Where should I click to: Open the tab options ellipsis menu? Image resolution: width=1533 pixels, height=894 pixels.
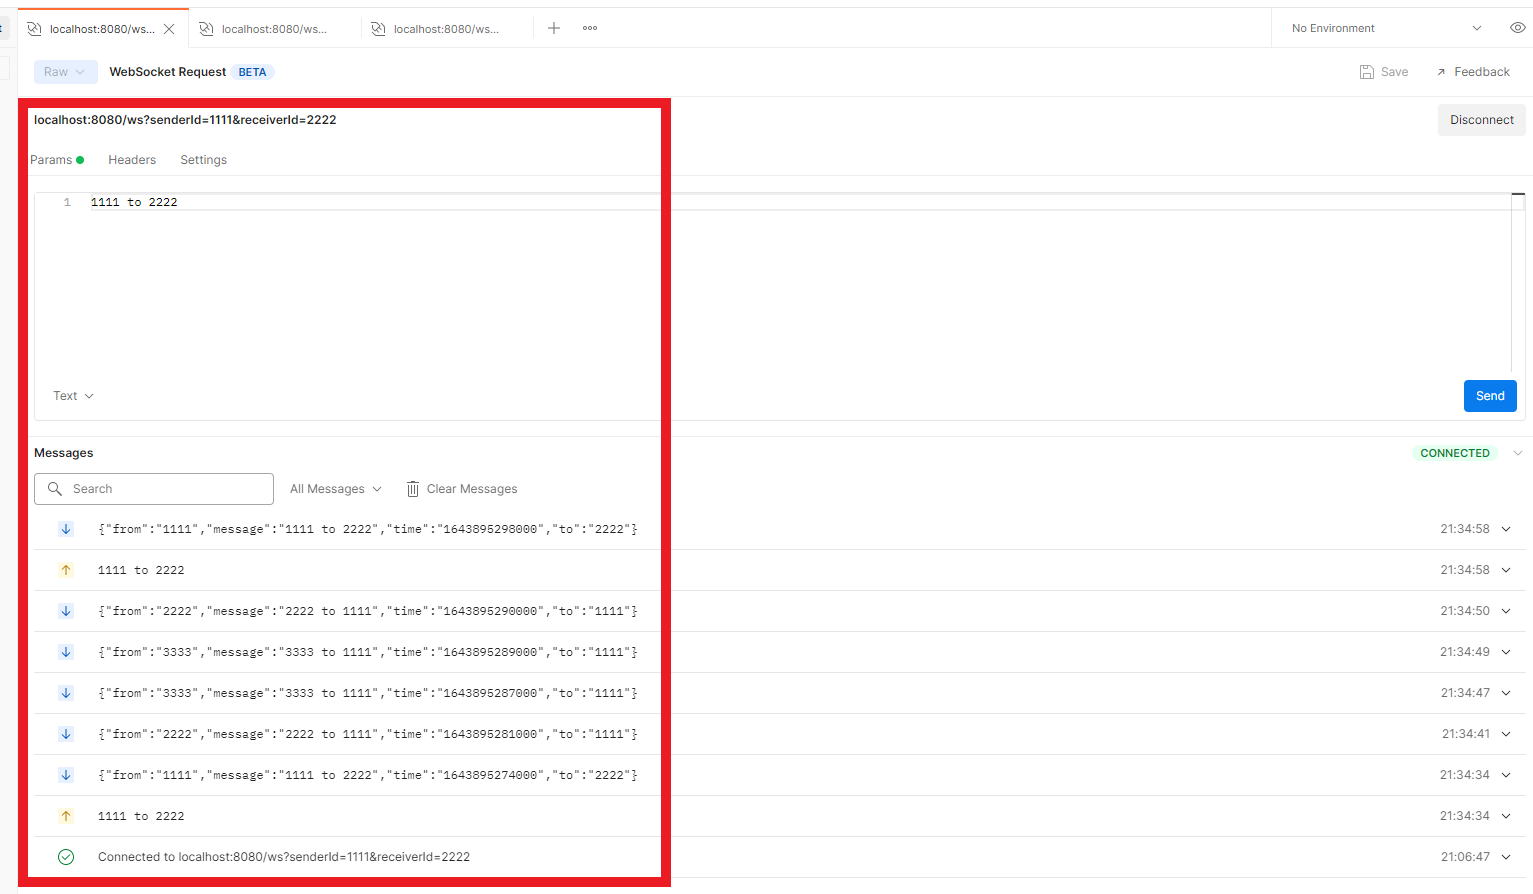pyautogui.click(x=590, y=28)
